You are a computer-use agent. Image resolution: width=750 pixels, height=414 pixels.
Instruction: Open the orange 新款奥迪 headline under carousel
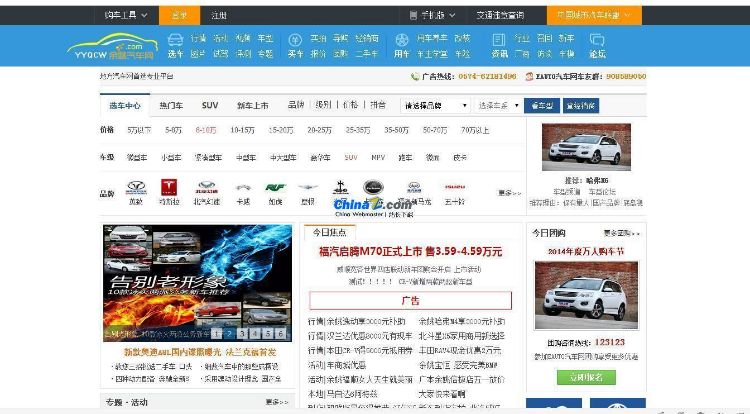pyautogui.click(x=200, y=352)
